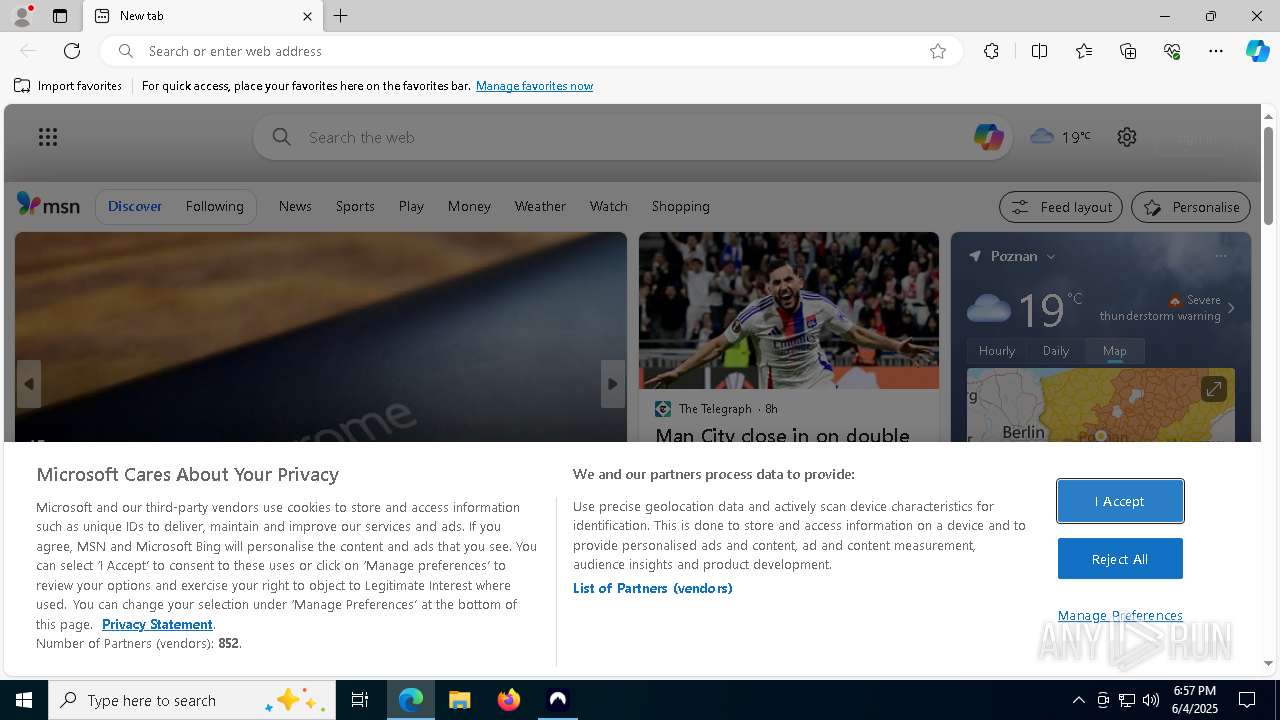Open the Microsoft apps grid launcher
1280x720 pixels.
[48, 137]
